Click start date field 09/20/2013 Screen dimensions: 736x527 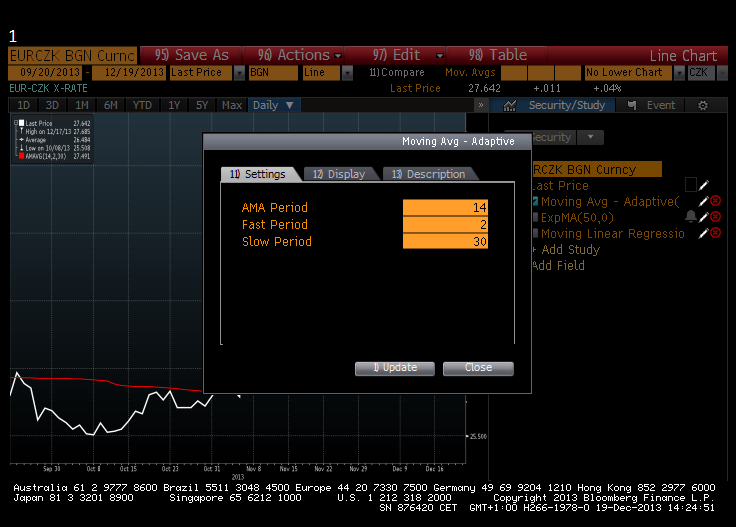click(45, 73)
